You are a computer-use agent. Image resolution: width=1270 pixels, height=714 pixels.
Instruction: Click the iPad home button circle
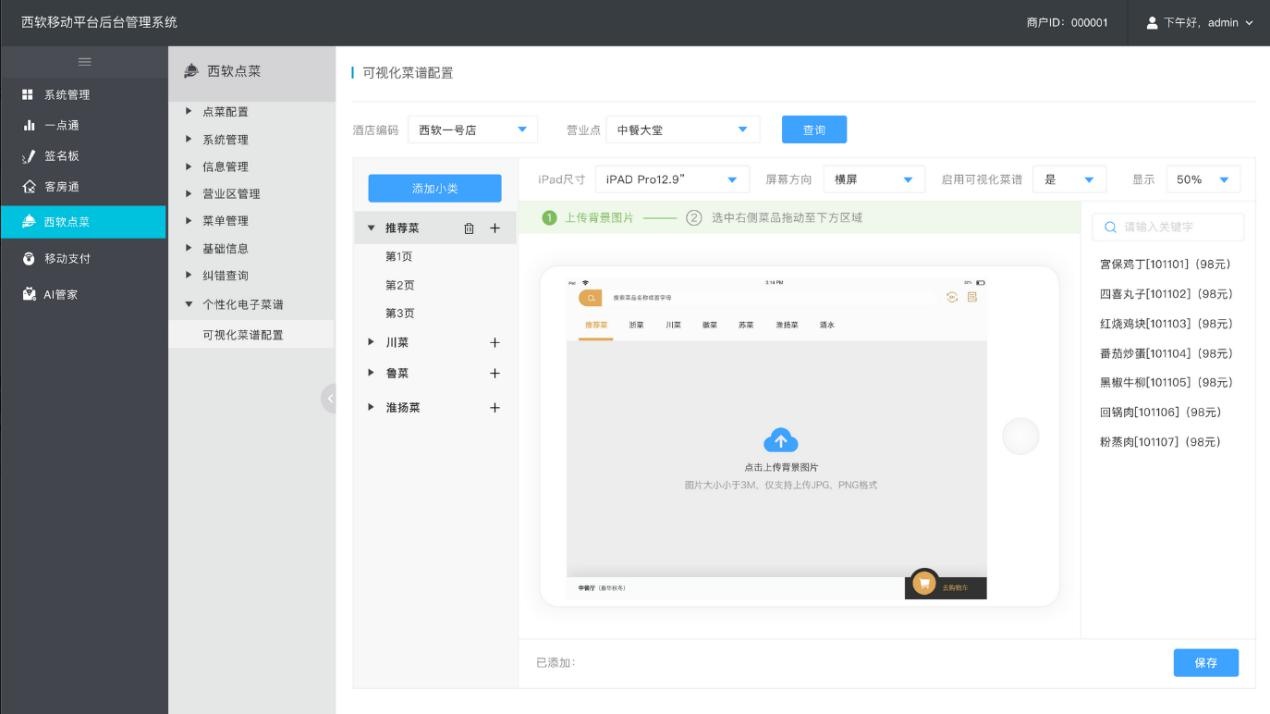pyautogui.click(x=1021, y=436)
